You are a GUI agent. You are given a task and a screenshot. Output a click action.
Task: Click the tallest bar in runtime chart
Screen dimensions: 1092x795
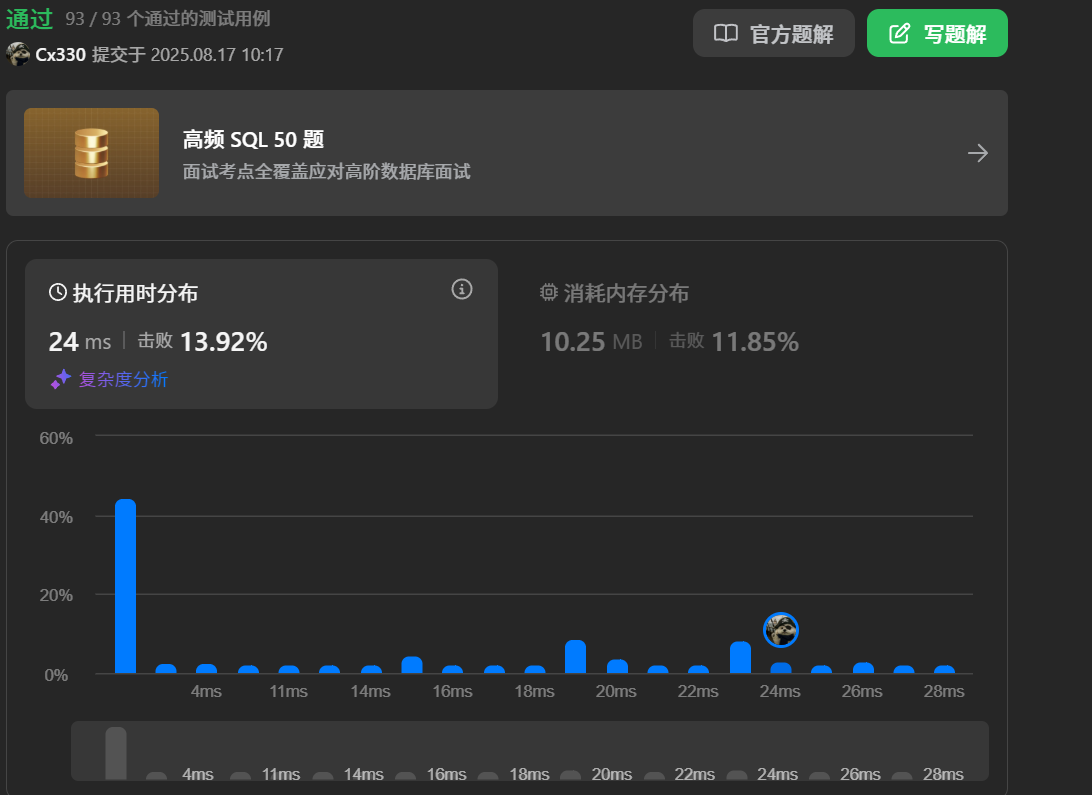click(125, 586)
